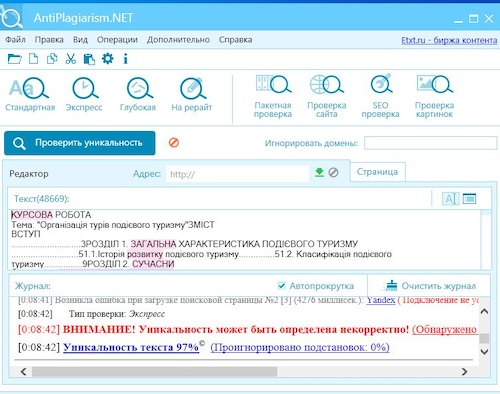Screen dimensions: 500x394
Task: Click the AntiPlagiarism.NET logo icon
Action: pyautogui.click(x=11, y=17)
